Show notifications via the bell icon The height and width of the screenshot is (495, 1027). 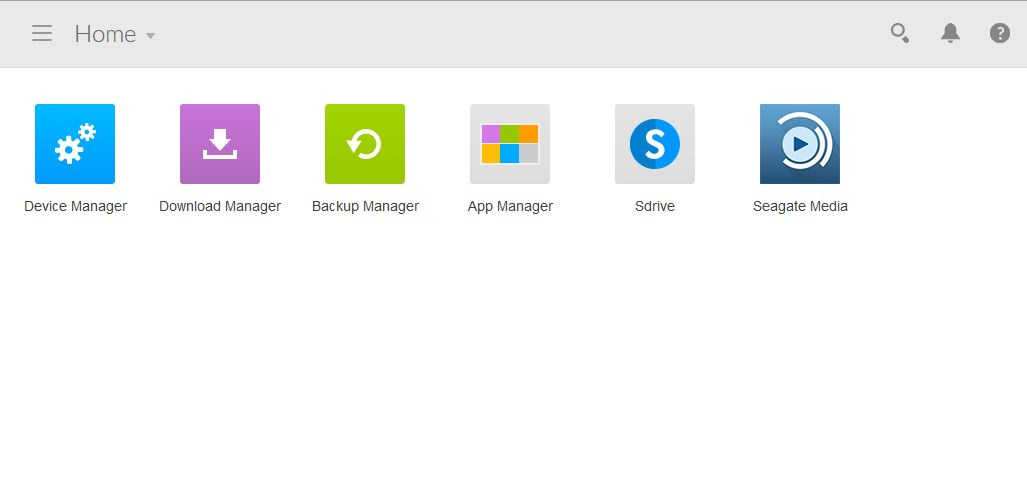[950, 33]
